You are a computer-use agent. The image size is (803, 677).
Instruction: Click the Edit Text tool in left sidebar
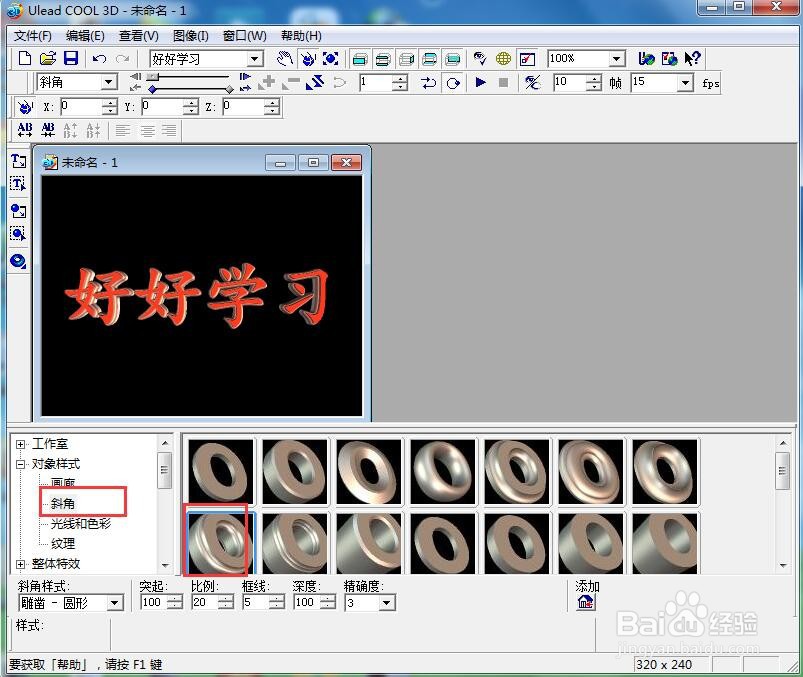pos(18,183)
